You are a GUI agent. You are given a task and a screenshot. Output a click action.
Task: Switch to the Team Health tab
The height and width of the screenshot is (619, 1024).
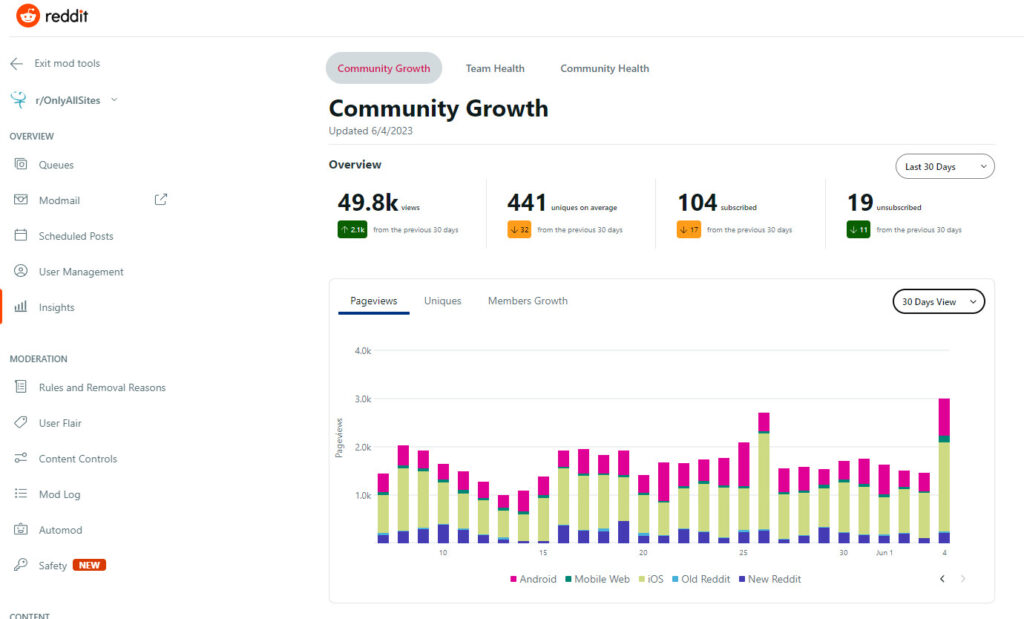[x=495, y=69]
